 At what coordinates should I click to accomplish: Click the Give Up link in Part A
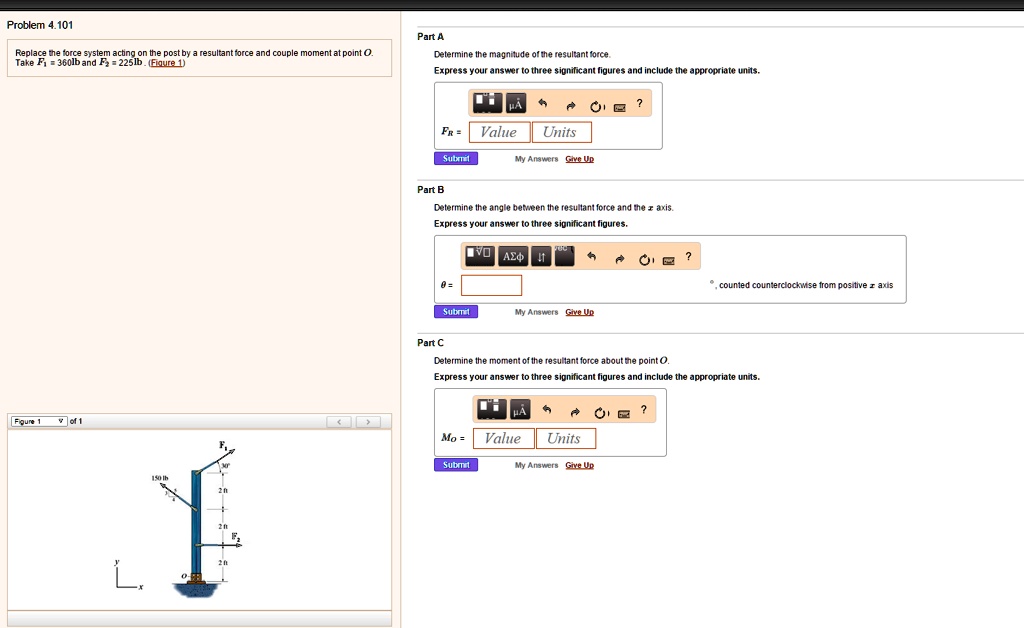[x=579, y=158]
